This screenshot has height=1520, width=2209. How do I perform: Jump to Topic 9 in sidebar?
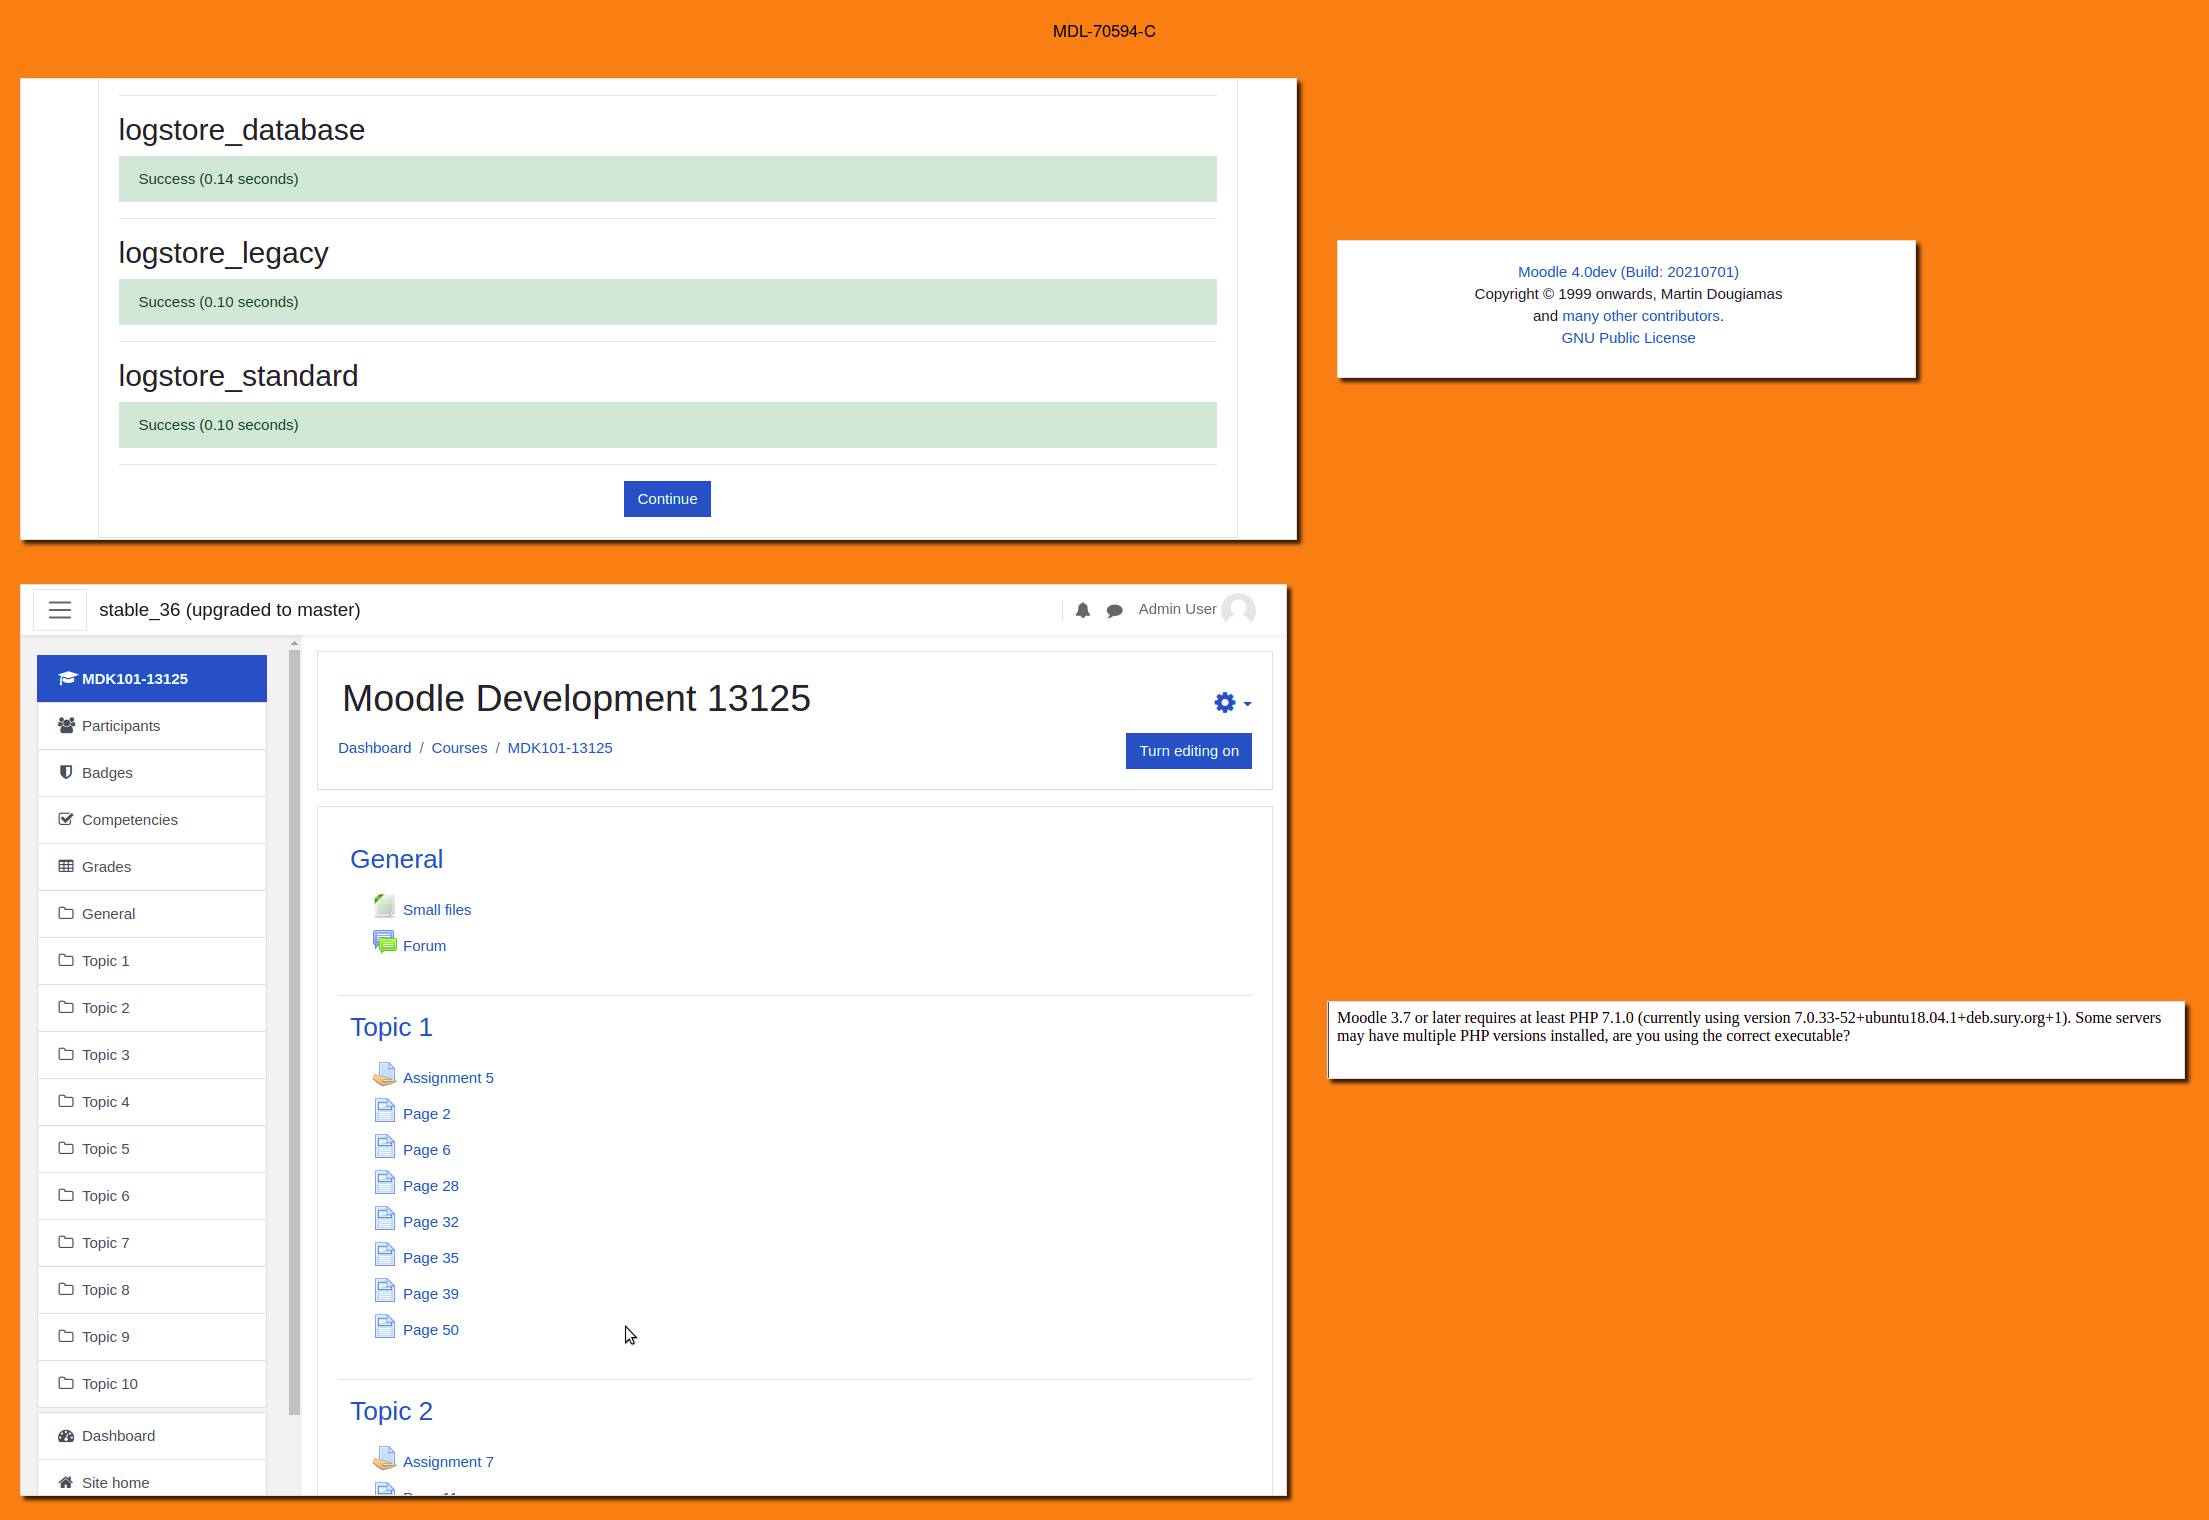tap(152, 1337)
